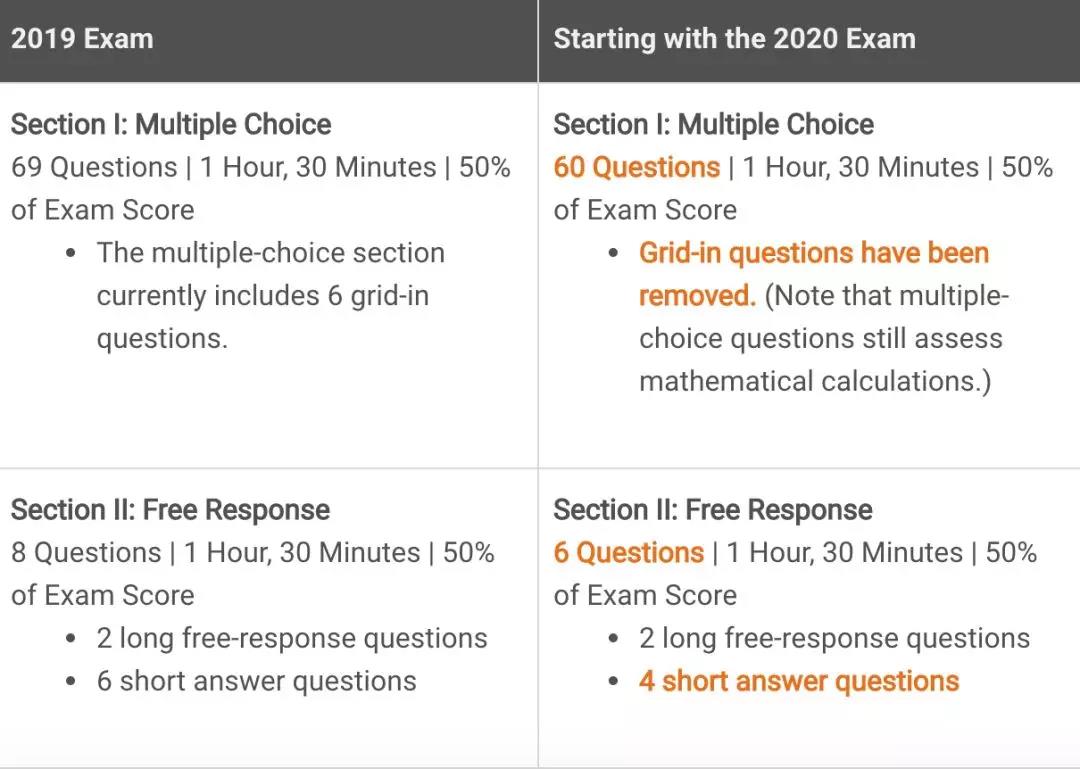Screen dimensions: 1080x769
Task: Click "1 Hour, 30 Minutes" beside 69 Questions
Action: click(318, 167)
